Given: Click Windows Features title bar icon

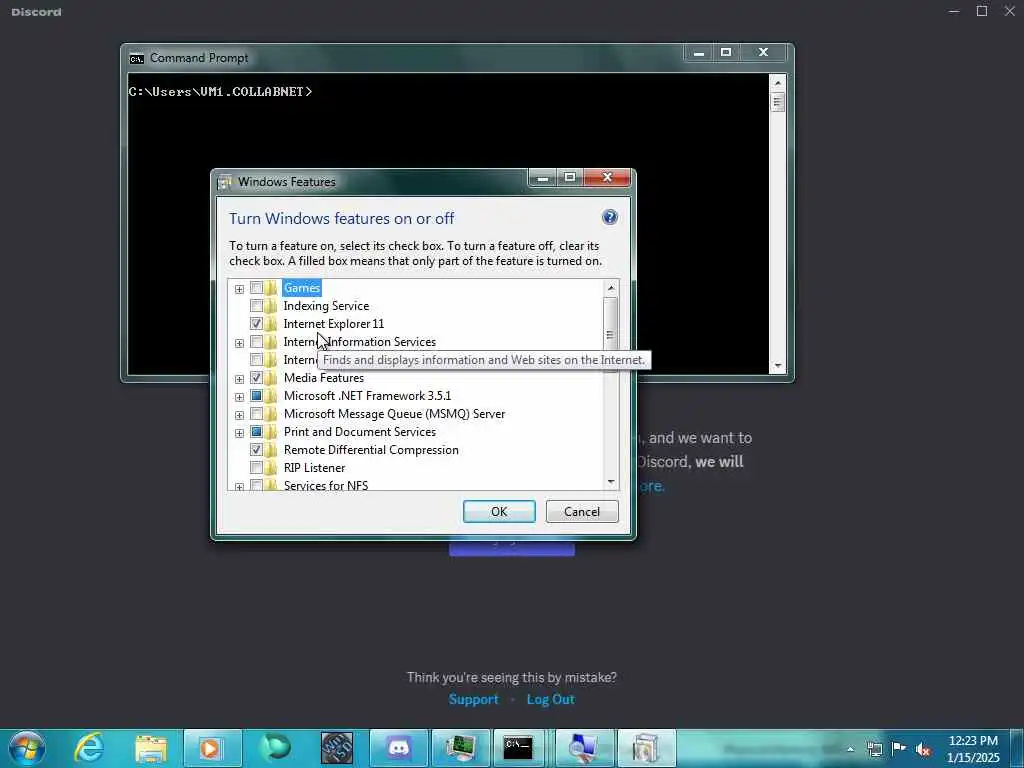Looking at the screenshot, I should [x=224, y=182].
